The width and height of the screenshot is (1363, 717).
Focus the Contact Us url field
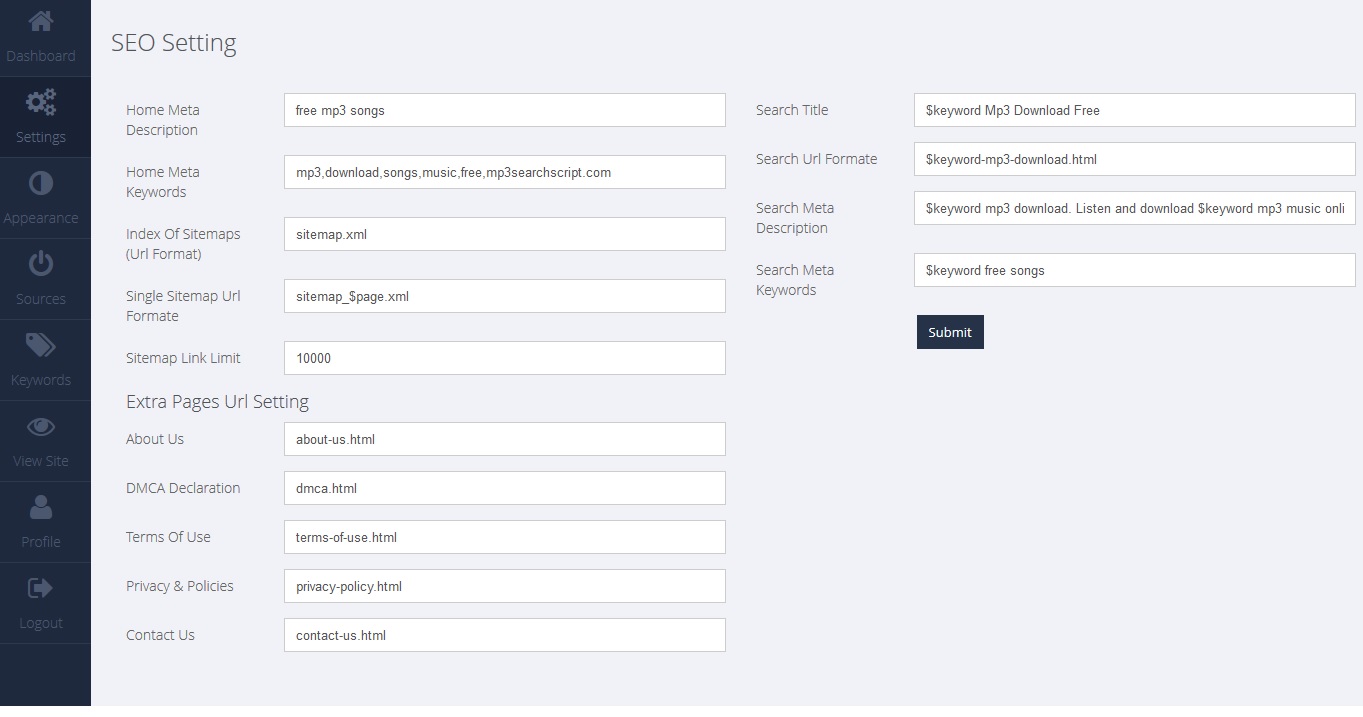504,635
